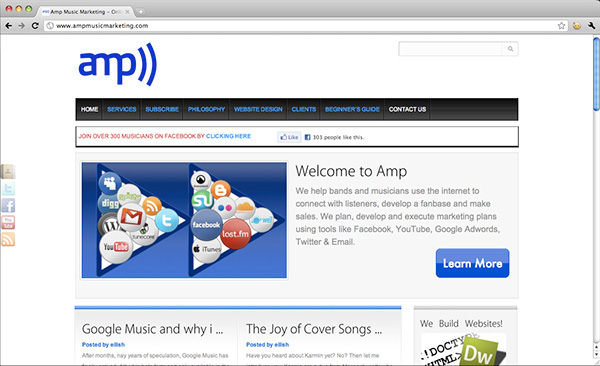Click the contact card icon in the side bar
Viewport: 600px width, 366px height.
click(x=8, y=172)
